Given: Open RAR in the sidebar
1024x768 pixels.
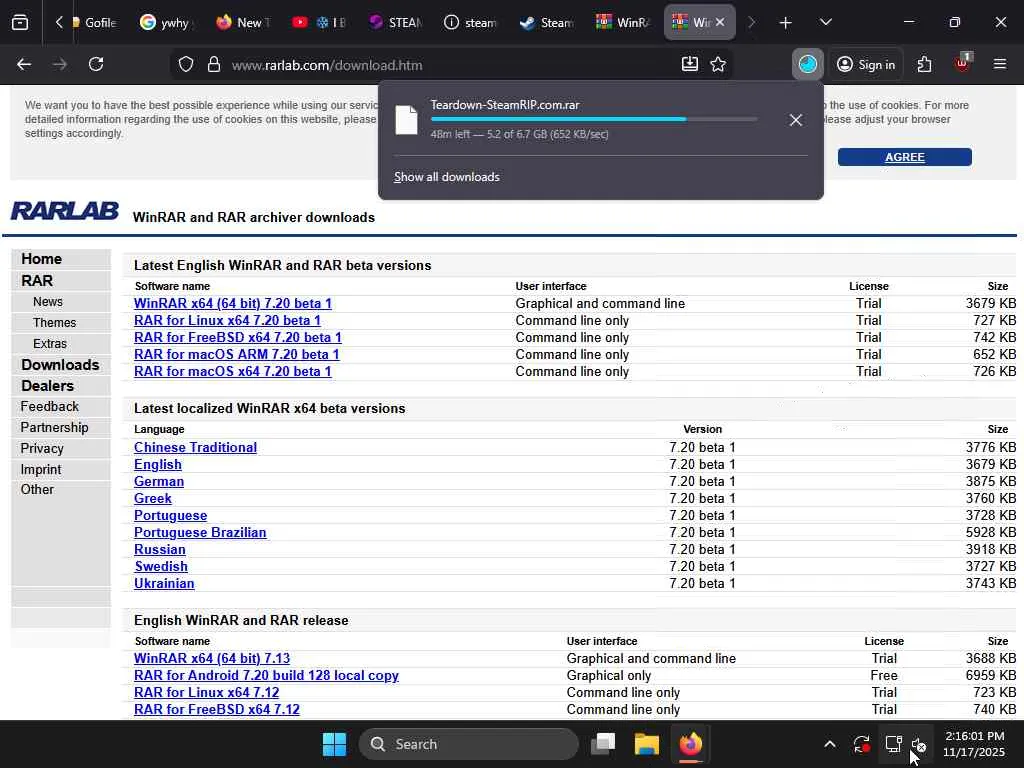Looking at the screenshot, I should click(x=37, y=281).
